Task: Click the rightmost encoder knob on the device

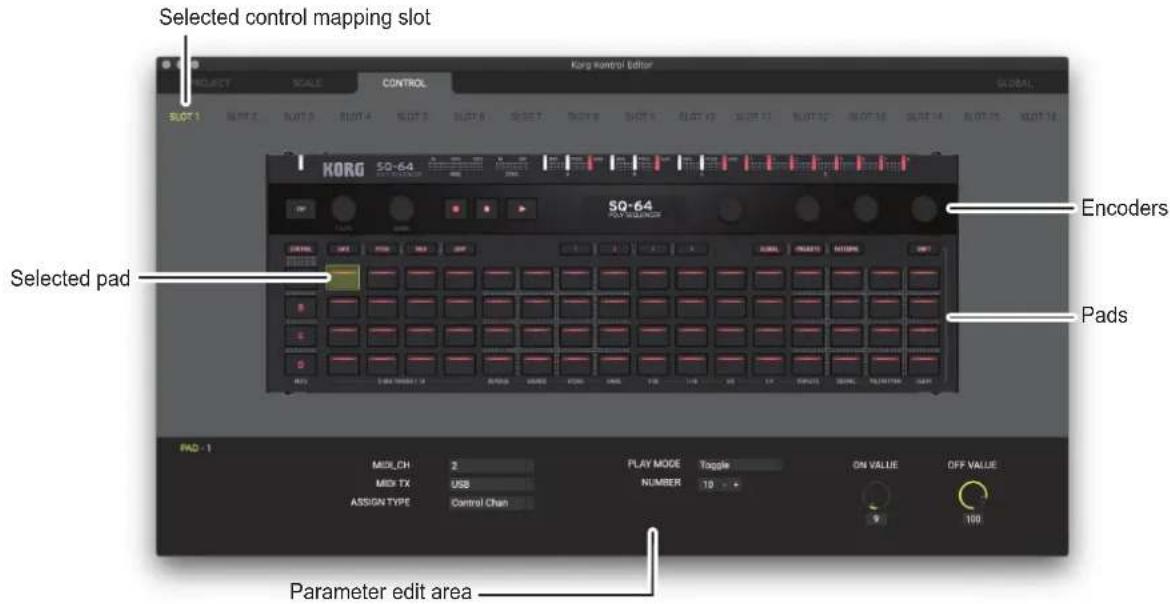Action: (x=924, y=210)
